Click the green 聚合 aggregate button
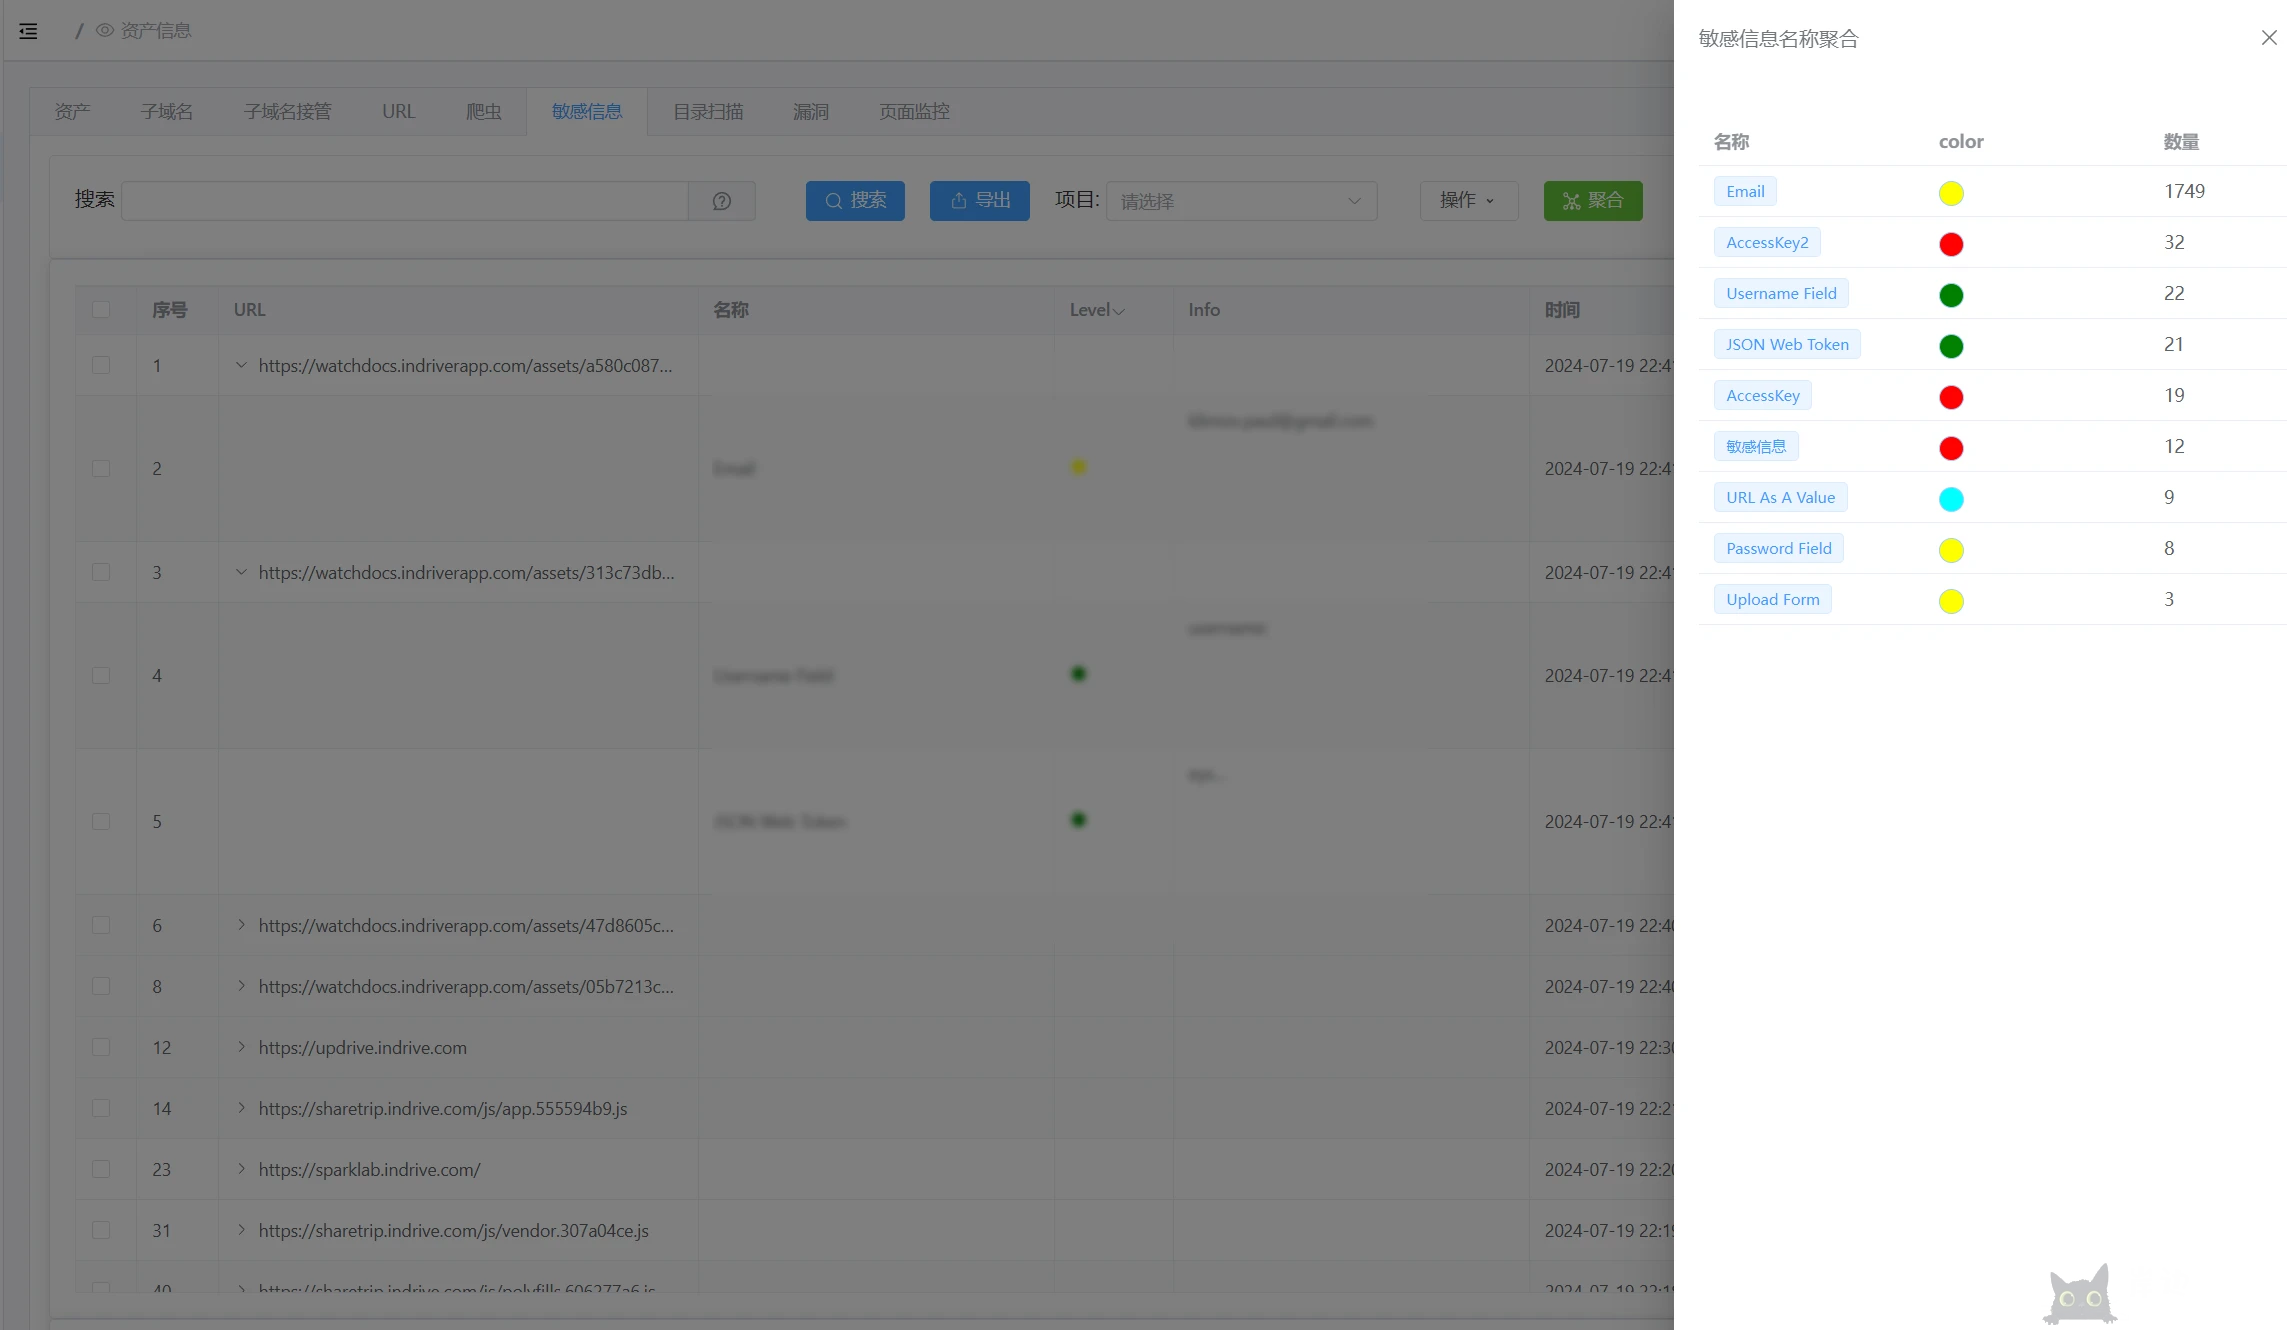This screenshot has width=2287, height=1330. click(1592, 201)
